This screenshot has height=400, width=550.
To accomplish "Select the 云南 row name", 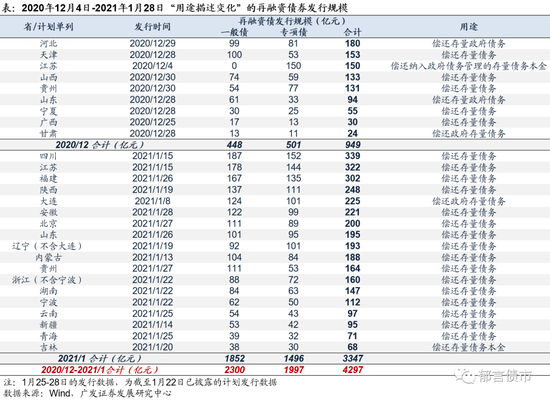I will [x=48, y=313].
